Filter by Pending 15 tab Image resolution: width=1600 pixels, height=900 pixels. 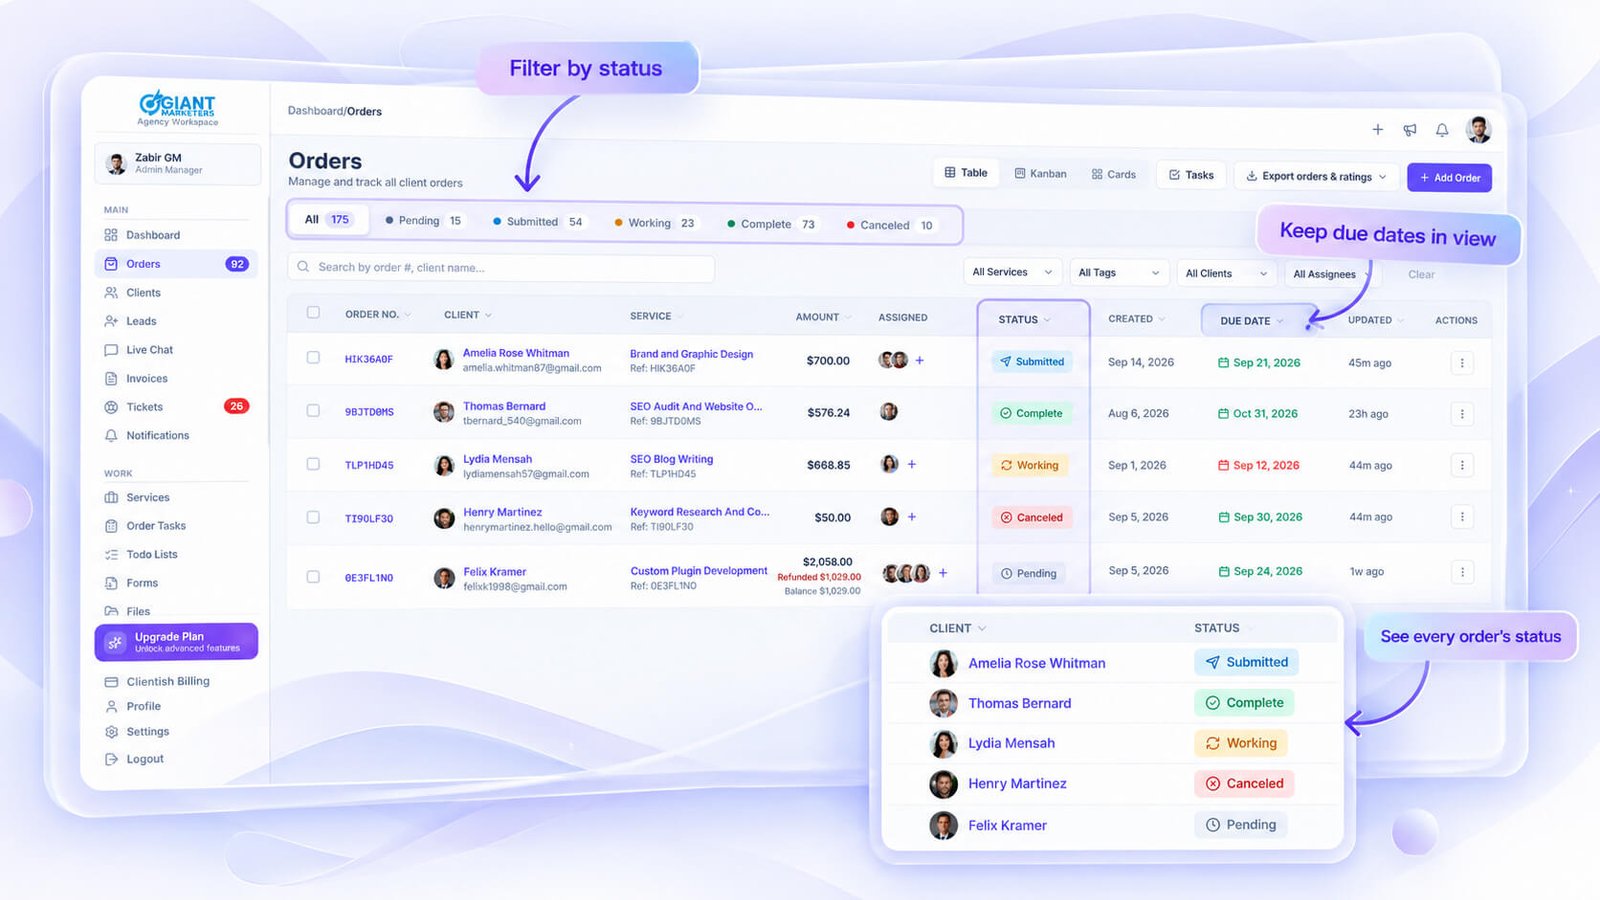(423, 221)
